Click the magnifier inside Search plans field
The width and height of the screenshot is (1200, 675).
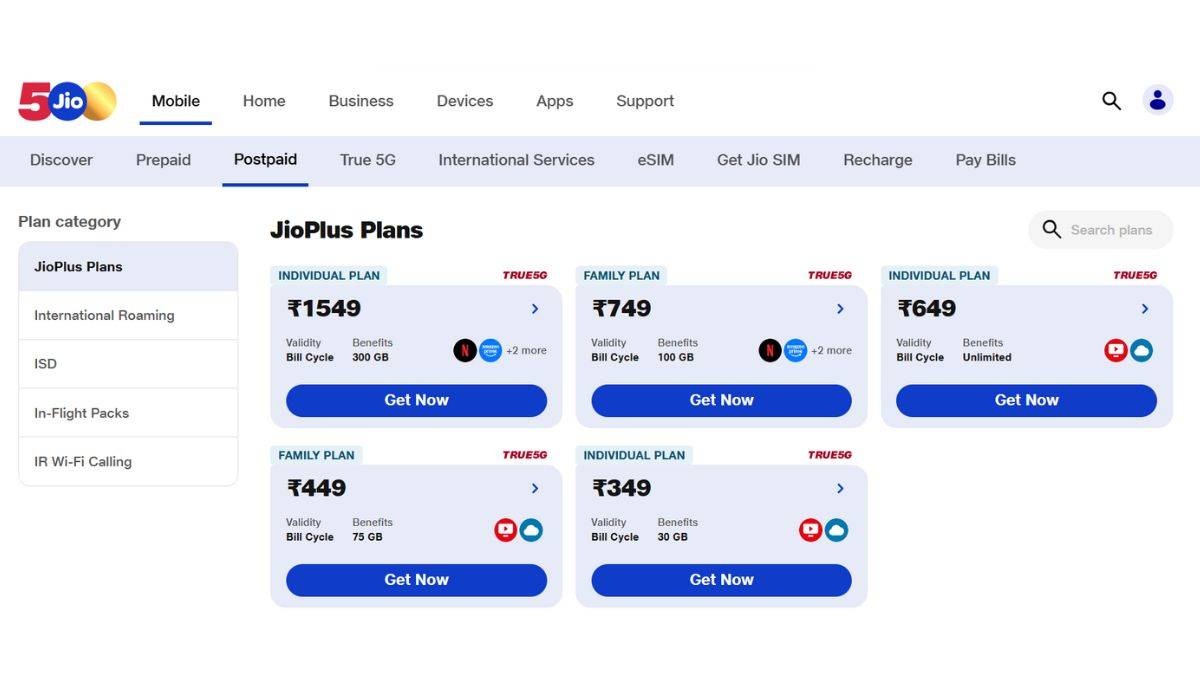pos(1051,229)
